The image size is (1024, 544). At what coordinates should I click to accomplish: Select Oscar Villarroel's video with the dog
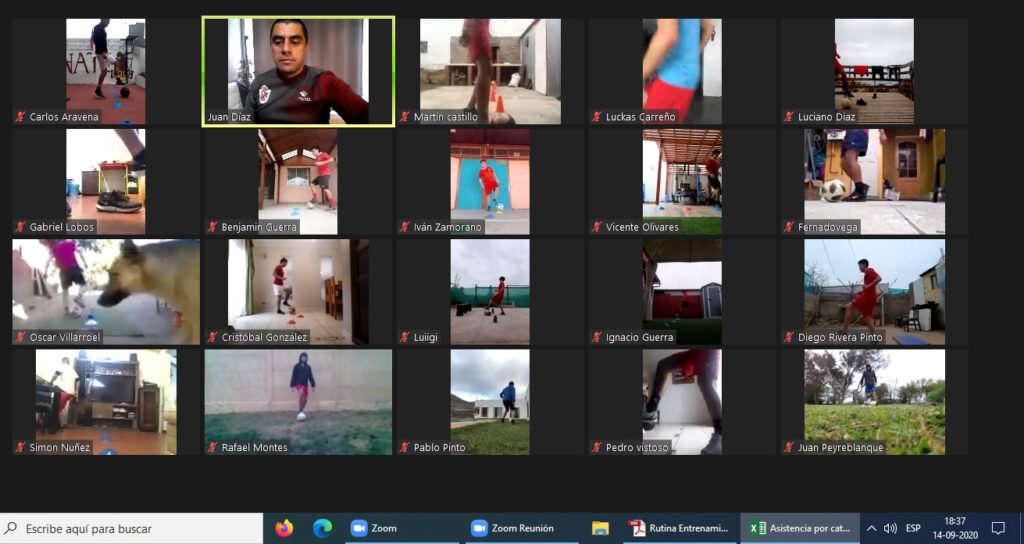(x=106, y=290)
